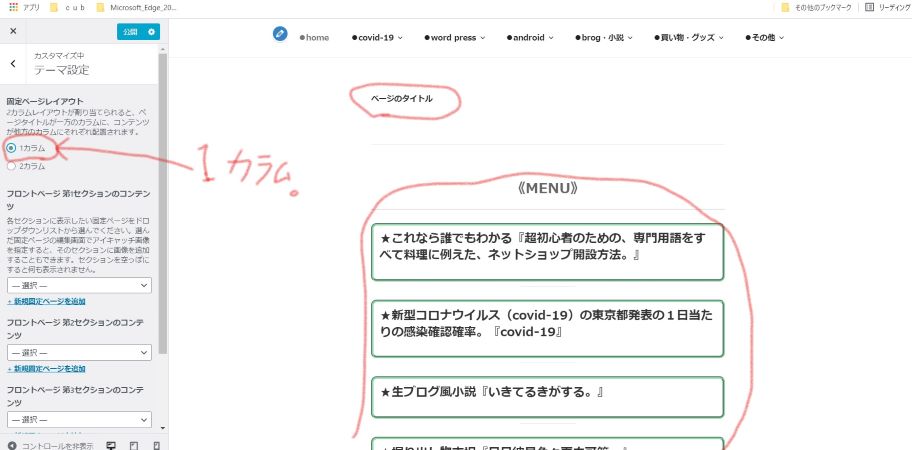The image size is (912, 450).
Task: Open the アプリ apps bookmark icon
Action: point(24,8)
